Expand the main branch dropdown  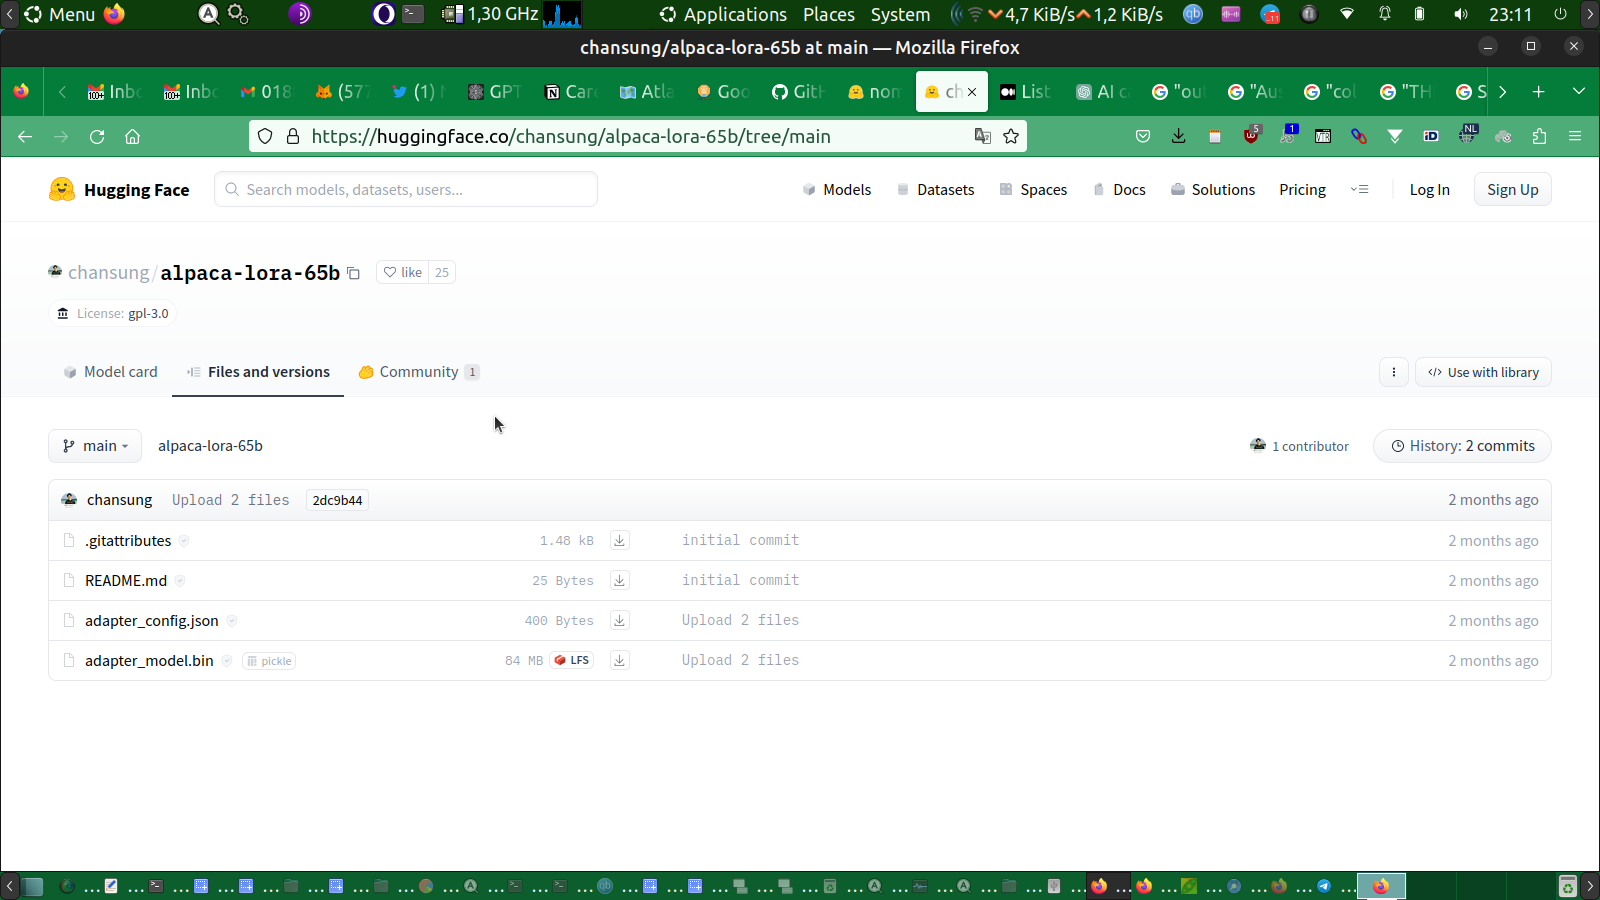pyautogui.click(x=95, y=446)
